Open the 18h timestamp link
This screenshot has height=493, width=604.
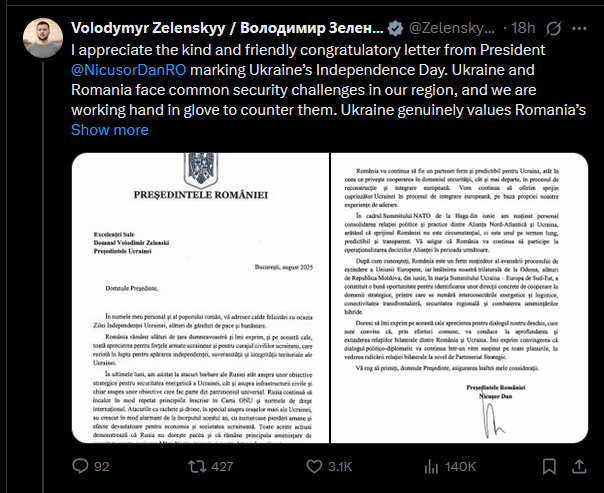point(523,28)
